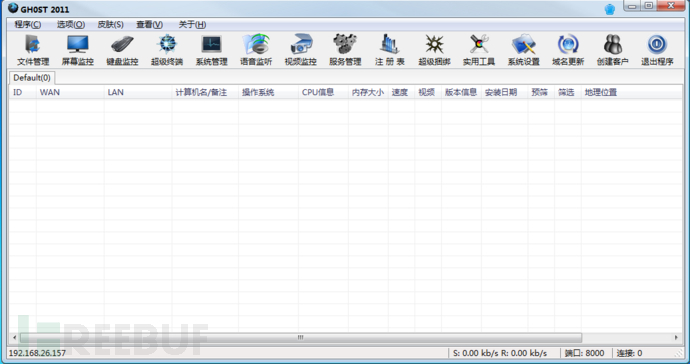Viewport: 690px width, 364px height.
Task: Click the 地理位置 column header
Action: (631, 92)
